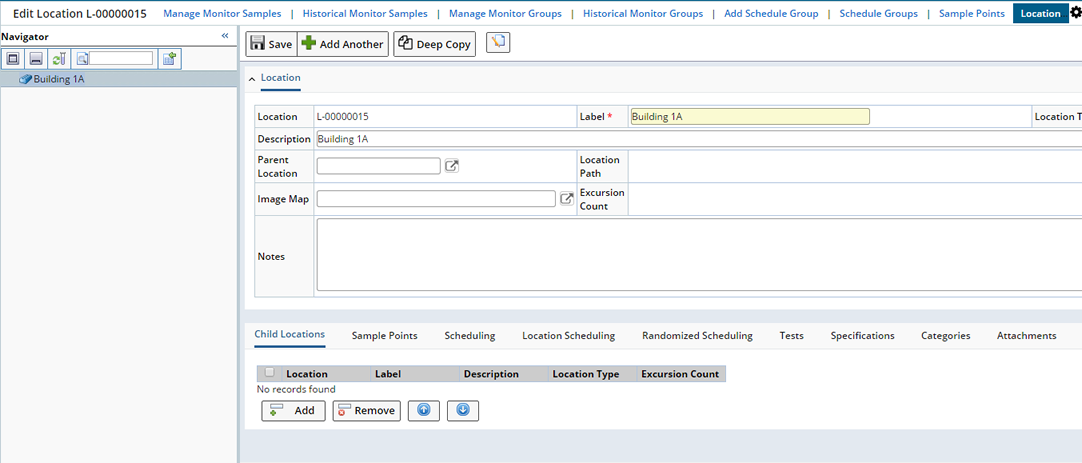The height and width of the screenshot is (463, 1082).
Task: Move child location down with arrow button
Action: click(x=463, y=411)
